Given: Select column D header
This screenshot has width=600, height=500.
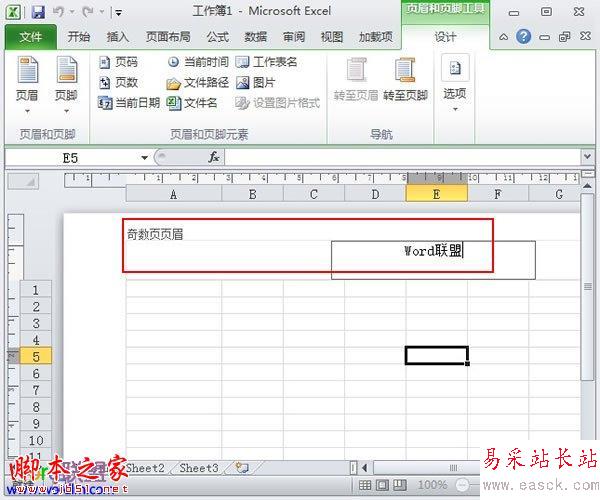Looking at the screenshot, I should click(x=375, y=194).
